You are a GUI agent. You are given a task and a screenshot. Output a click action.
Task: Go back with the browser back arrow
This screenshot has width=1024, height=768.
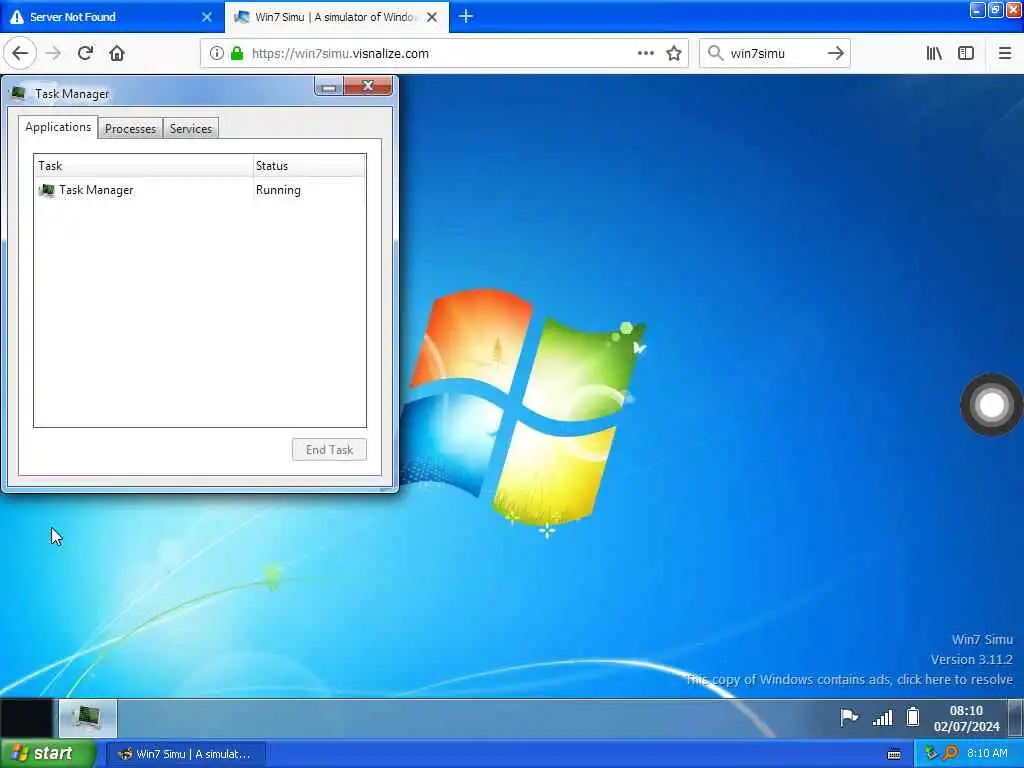20,54
